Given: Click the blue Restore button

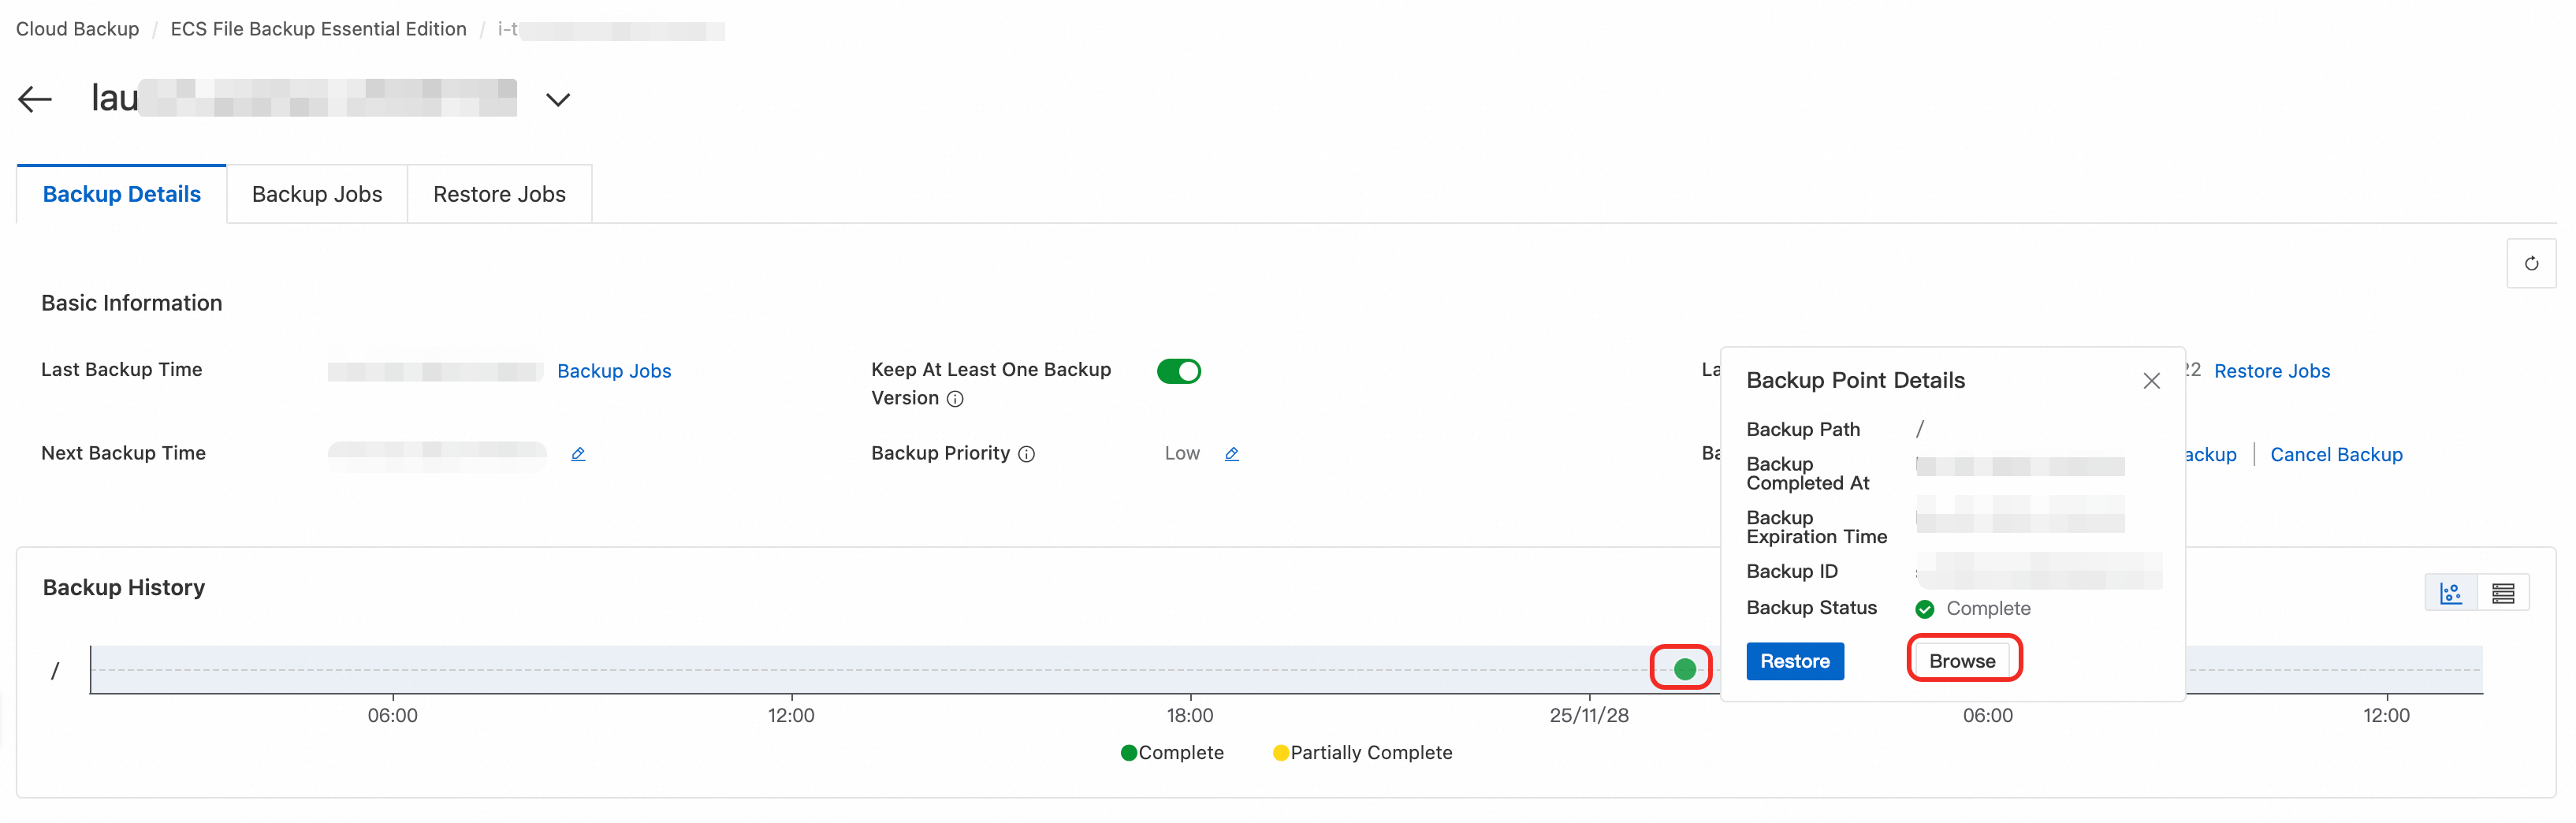Looking at the screenshot, I should click(1795, 661).
